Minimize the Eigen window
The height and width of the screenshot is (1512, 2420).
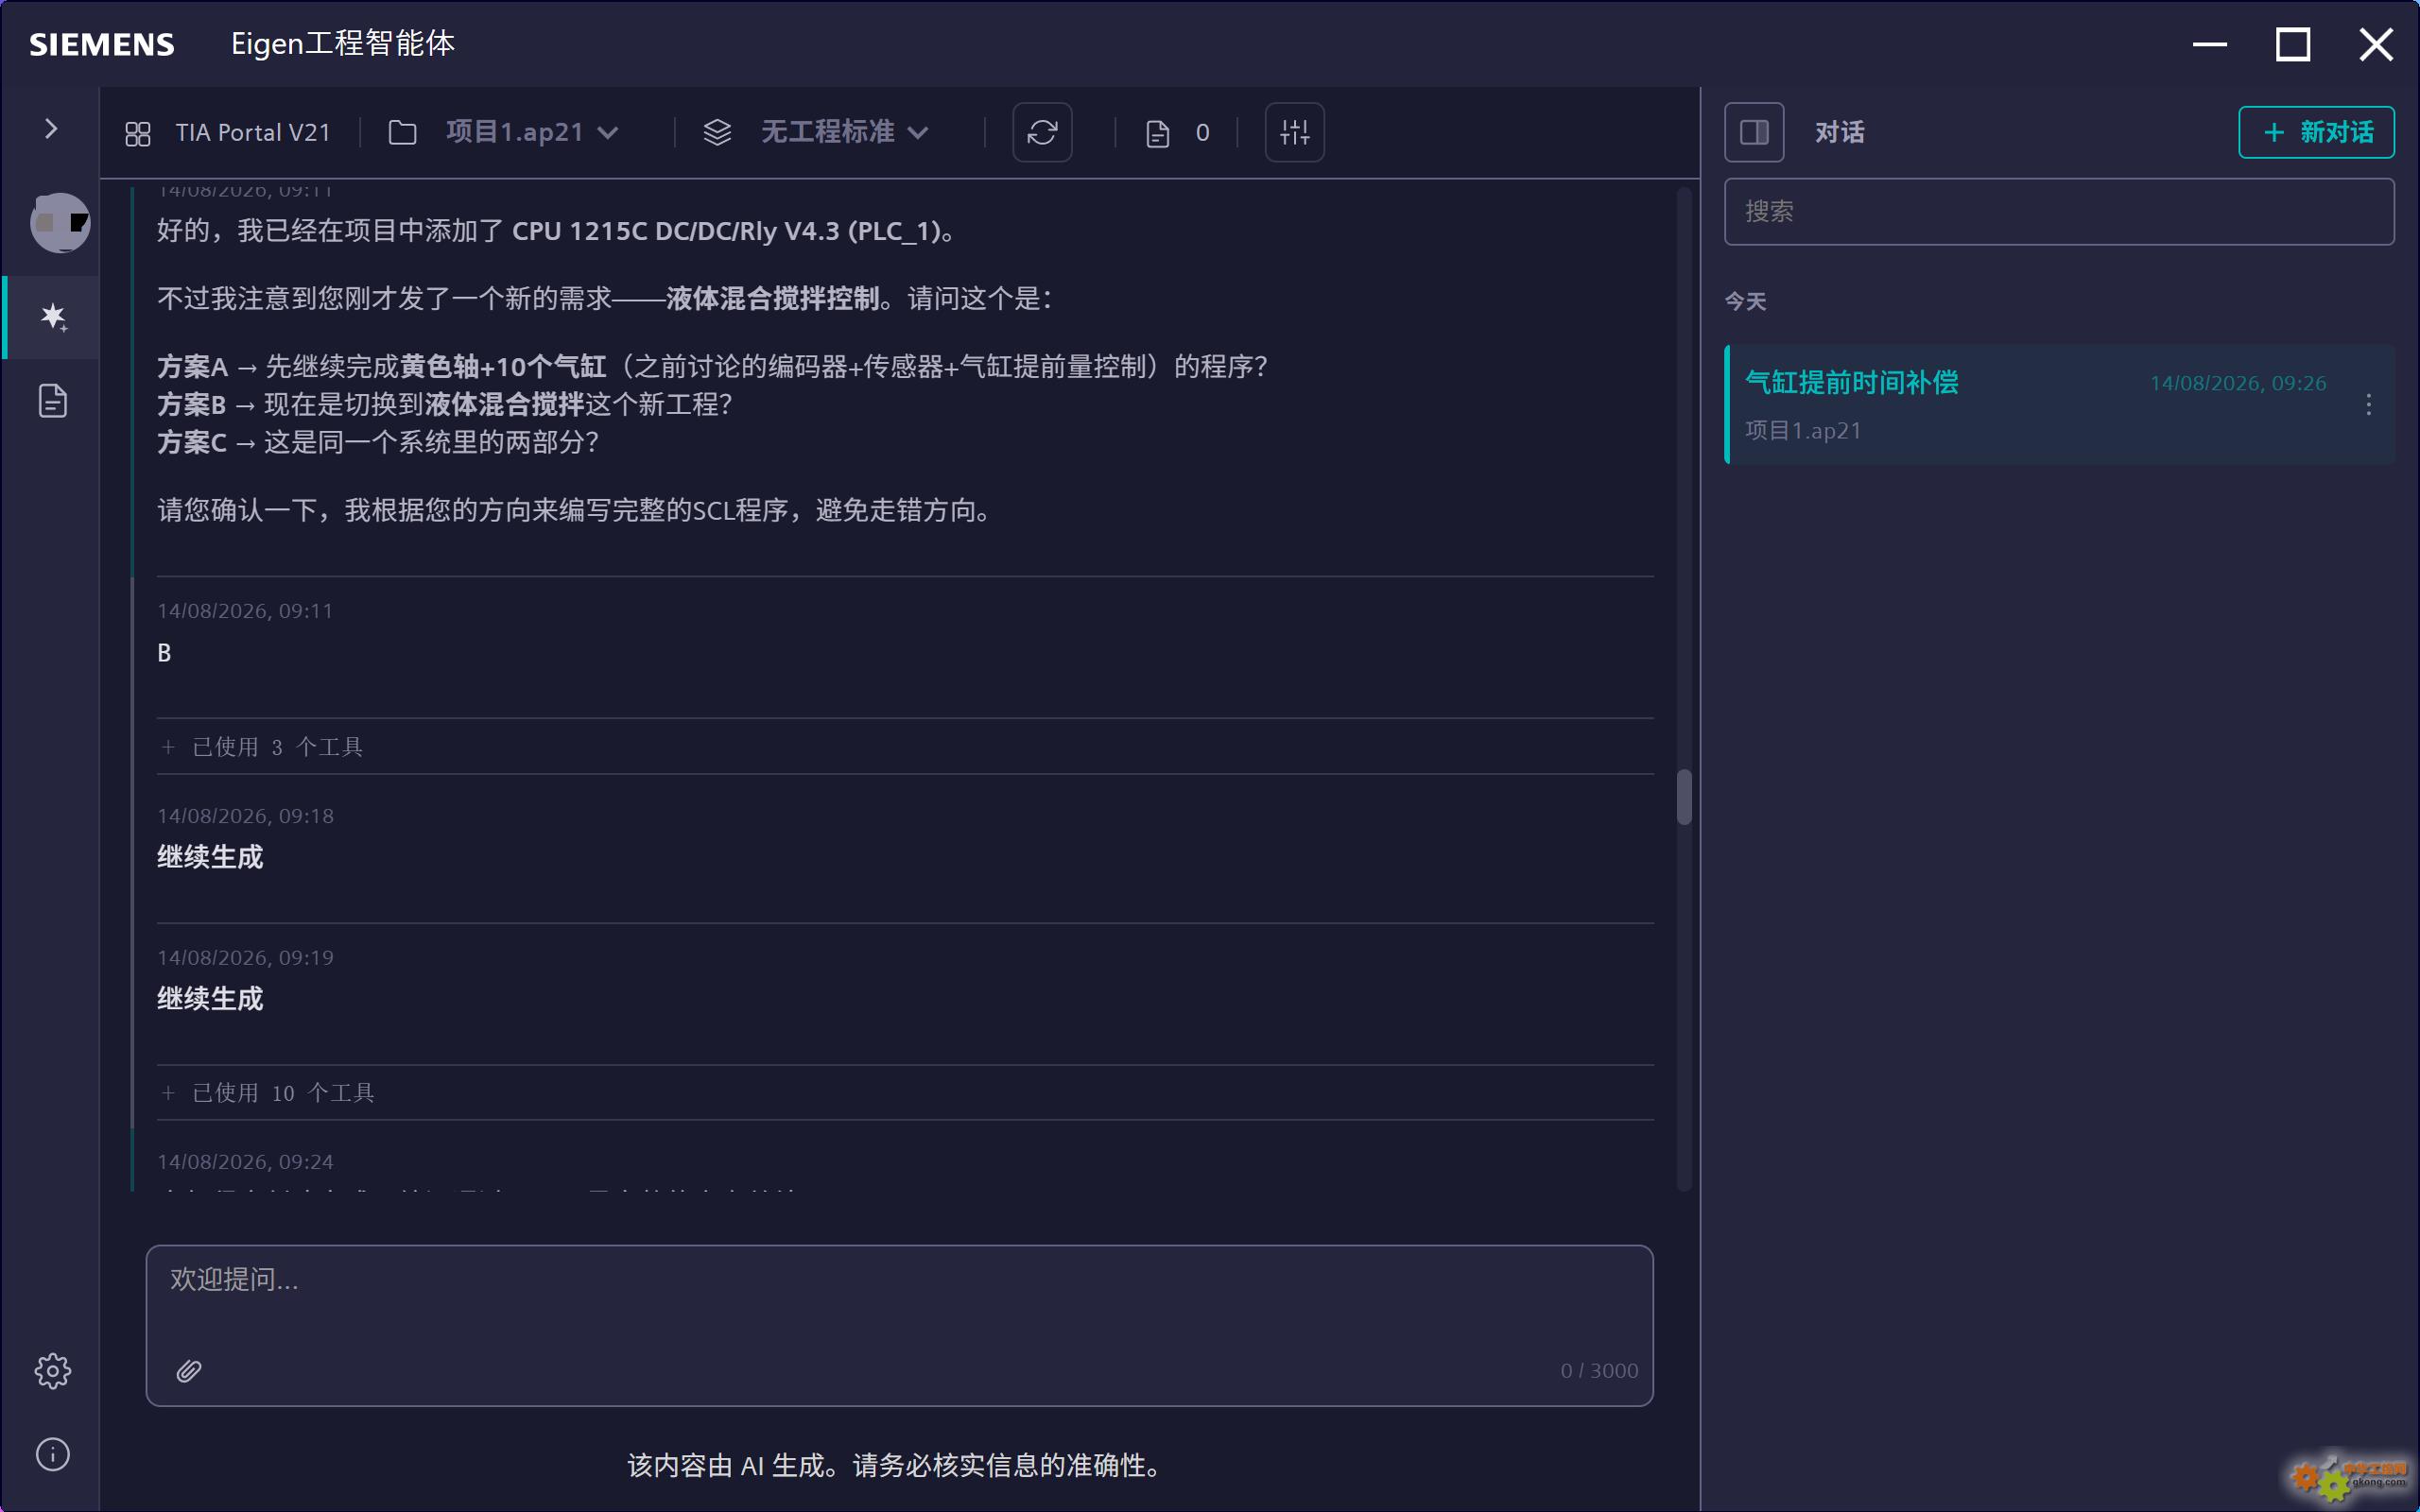(2210, 44)
